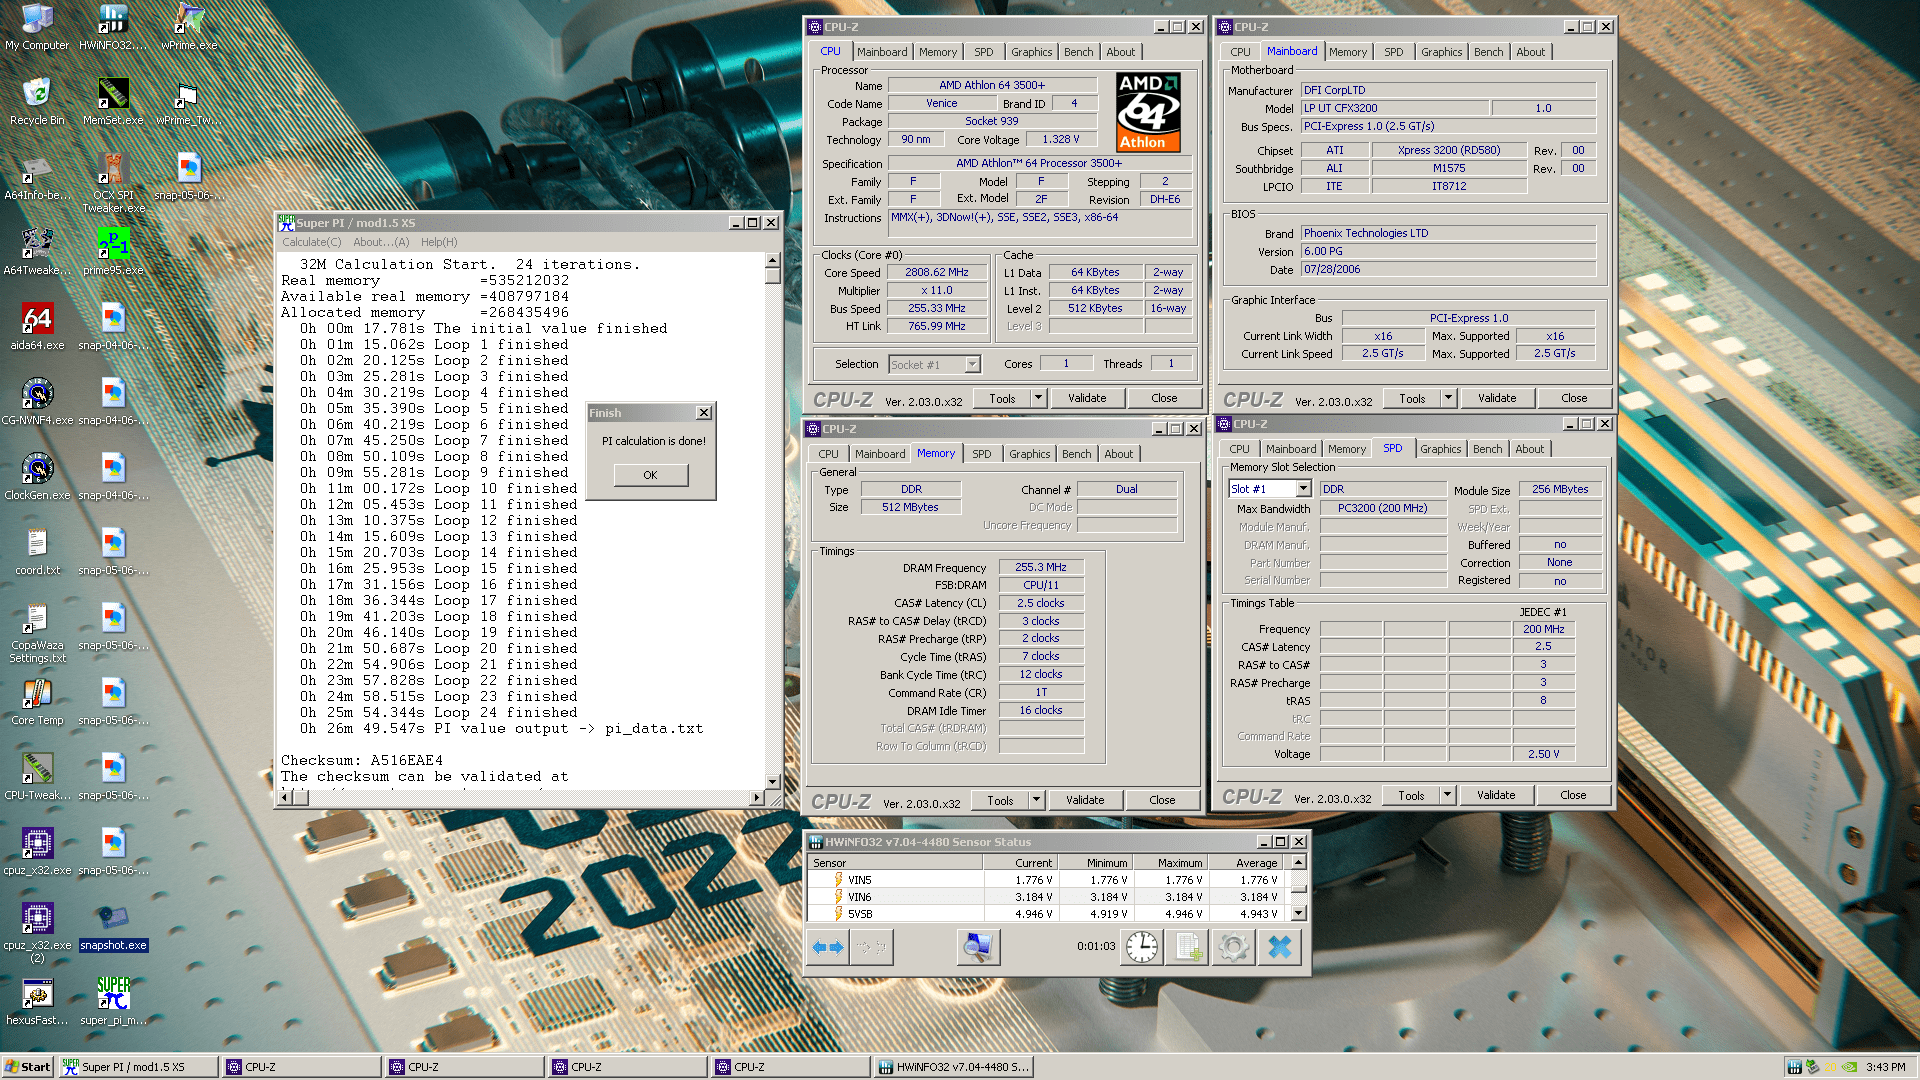Open HWiNFO system summary magnifier button
The height and width of the screenshot is (1080, 1920).
pyautogui.click(x=978, y=947)
